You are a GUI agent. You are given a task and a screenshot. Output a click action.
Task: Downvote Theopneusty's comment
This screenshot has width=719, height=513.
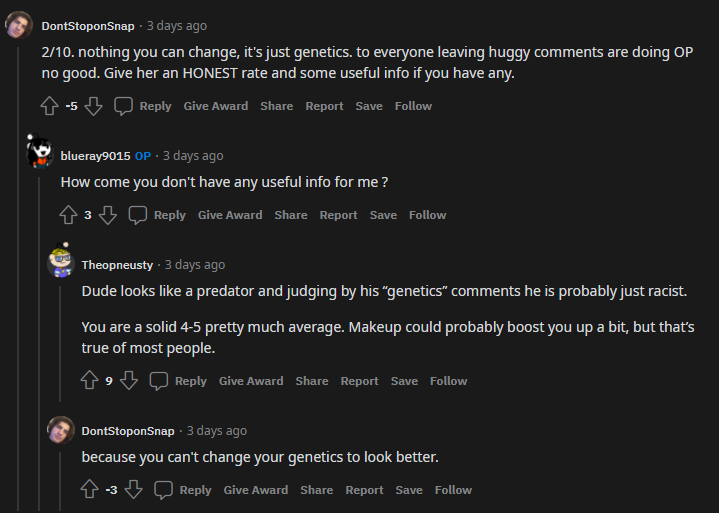coord(129,381)
